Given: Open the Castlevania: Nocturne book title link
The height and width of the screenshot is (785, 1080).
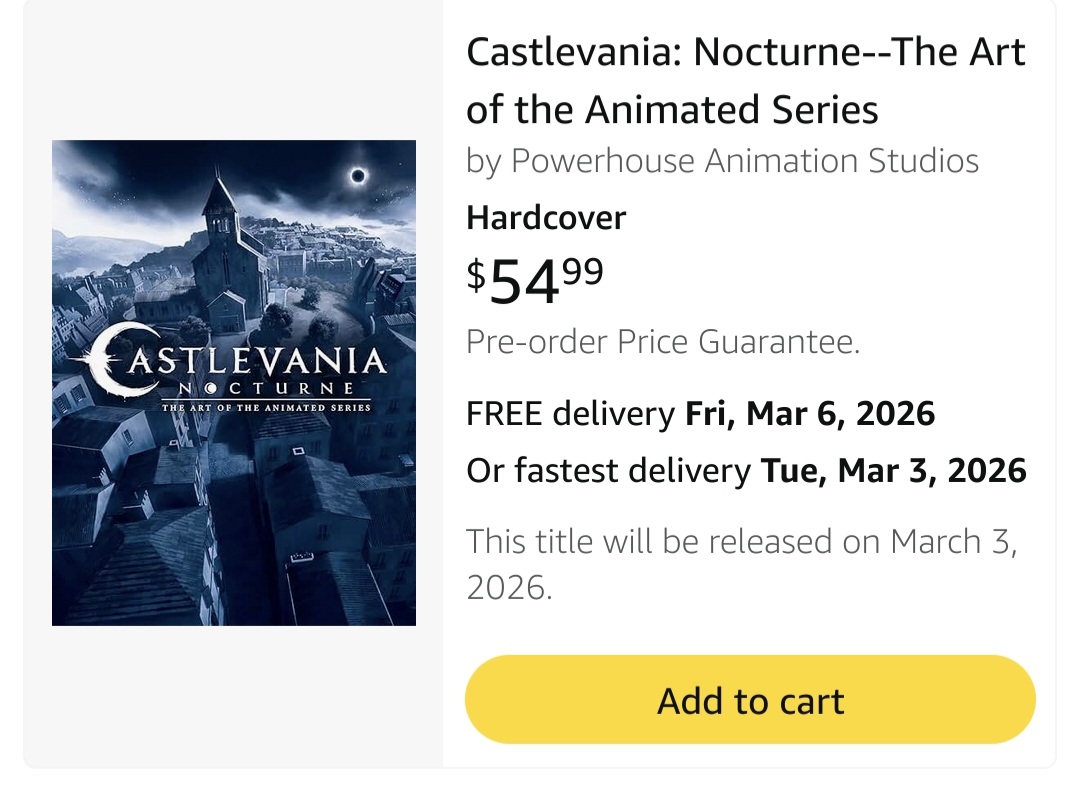Looking at the screenshot, I should [745, 53].
